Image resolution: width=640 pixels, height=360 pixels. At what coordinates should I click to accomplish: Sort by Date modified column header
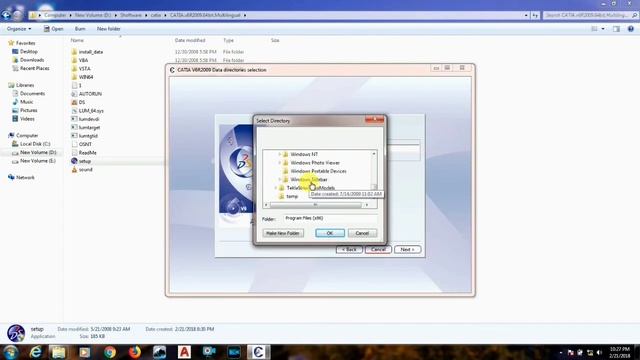(190, 40)
